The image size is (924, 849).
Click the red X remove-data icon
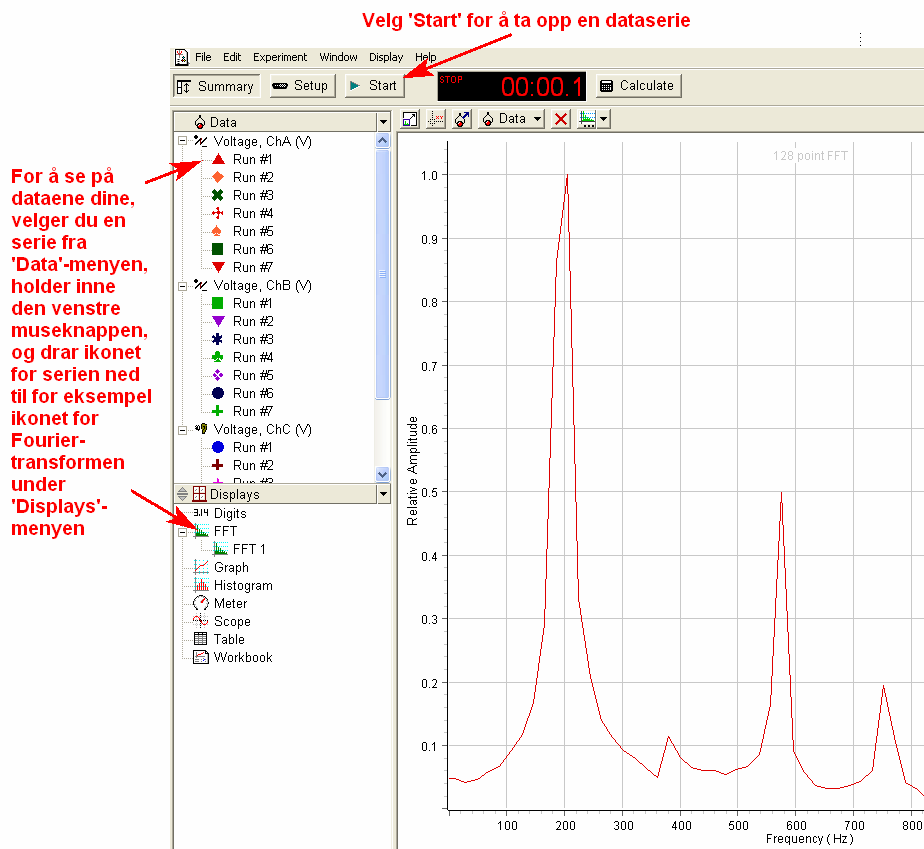561,119
